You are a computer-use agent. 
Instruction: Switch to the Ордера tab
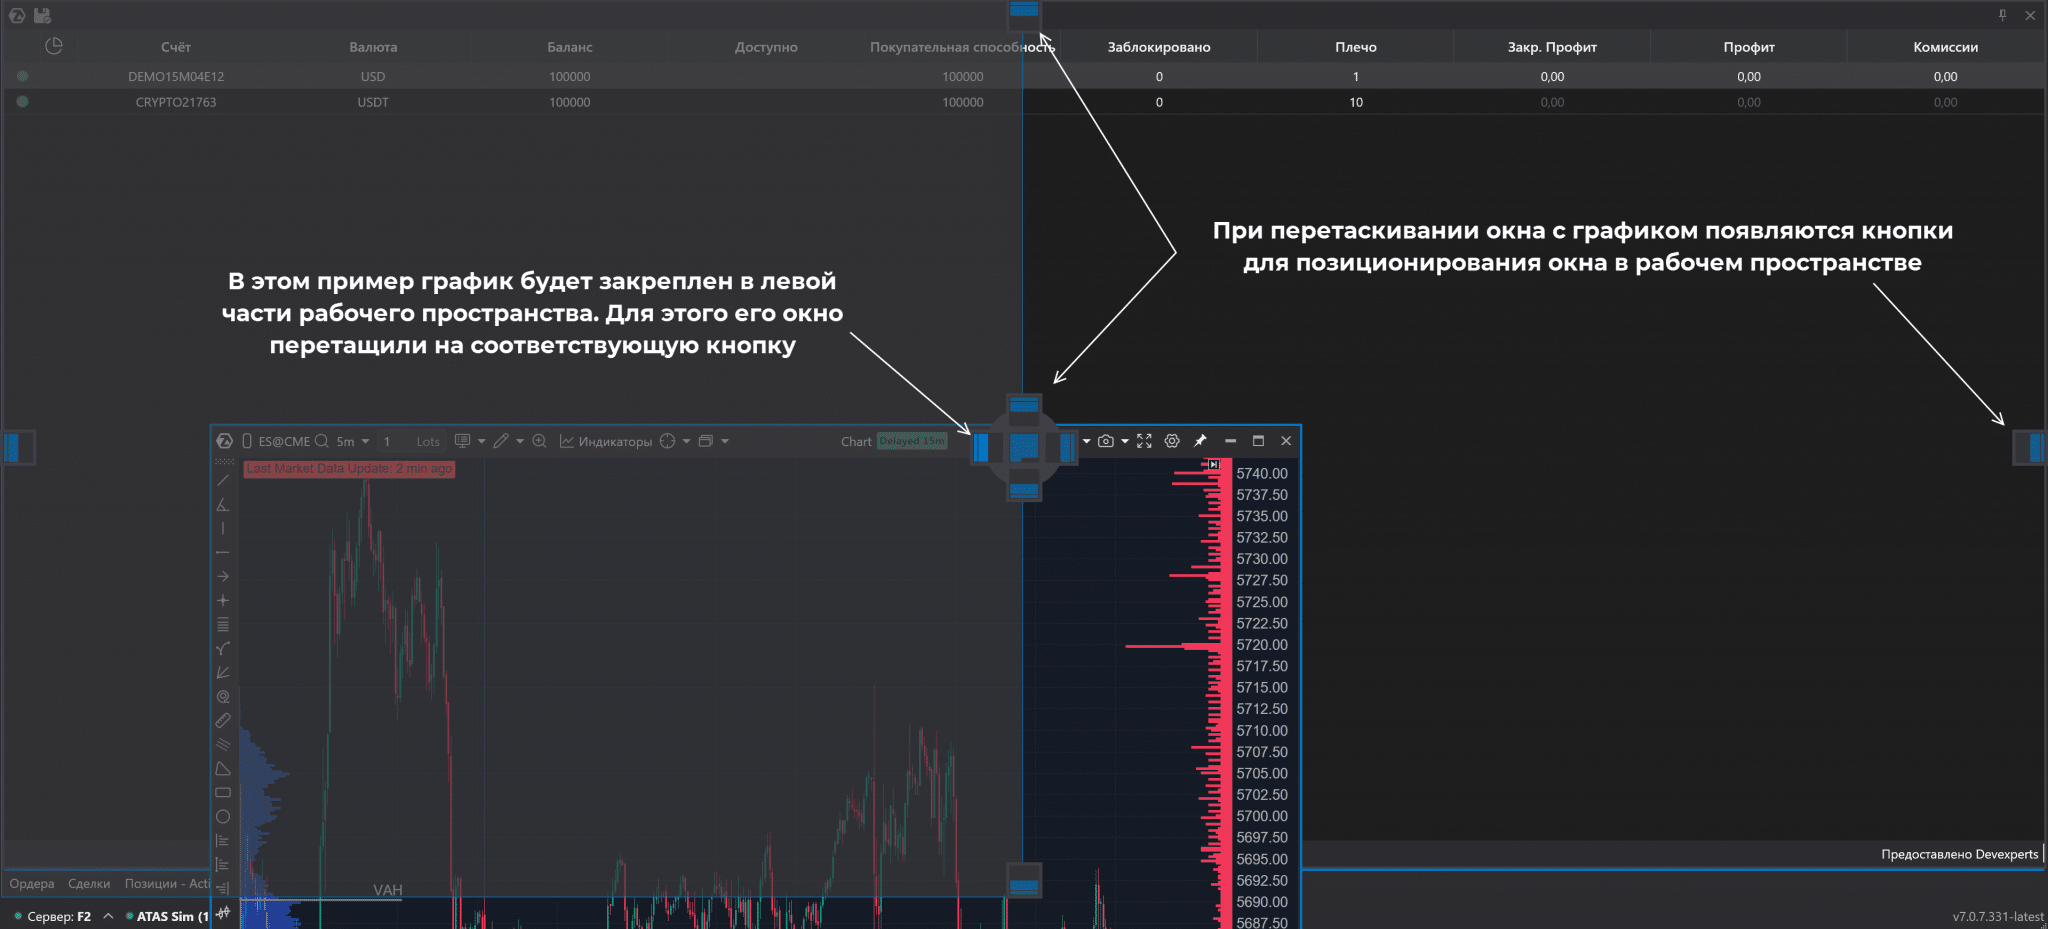(32, 884)
